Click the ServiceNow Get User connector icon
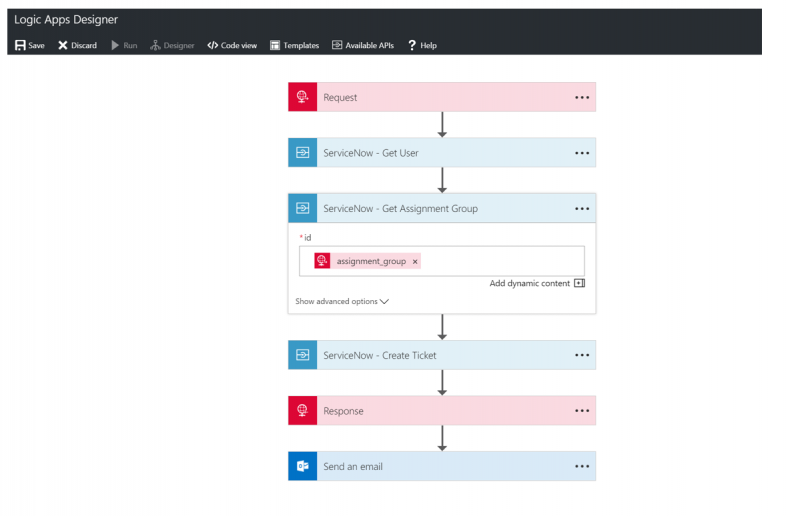This screenshot has height=516, width=800. click(303, 153)
